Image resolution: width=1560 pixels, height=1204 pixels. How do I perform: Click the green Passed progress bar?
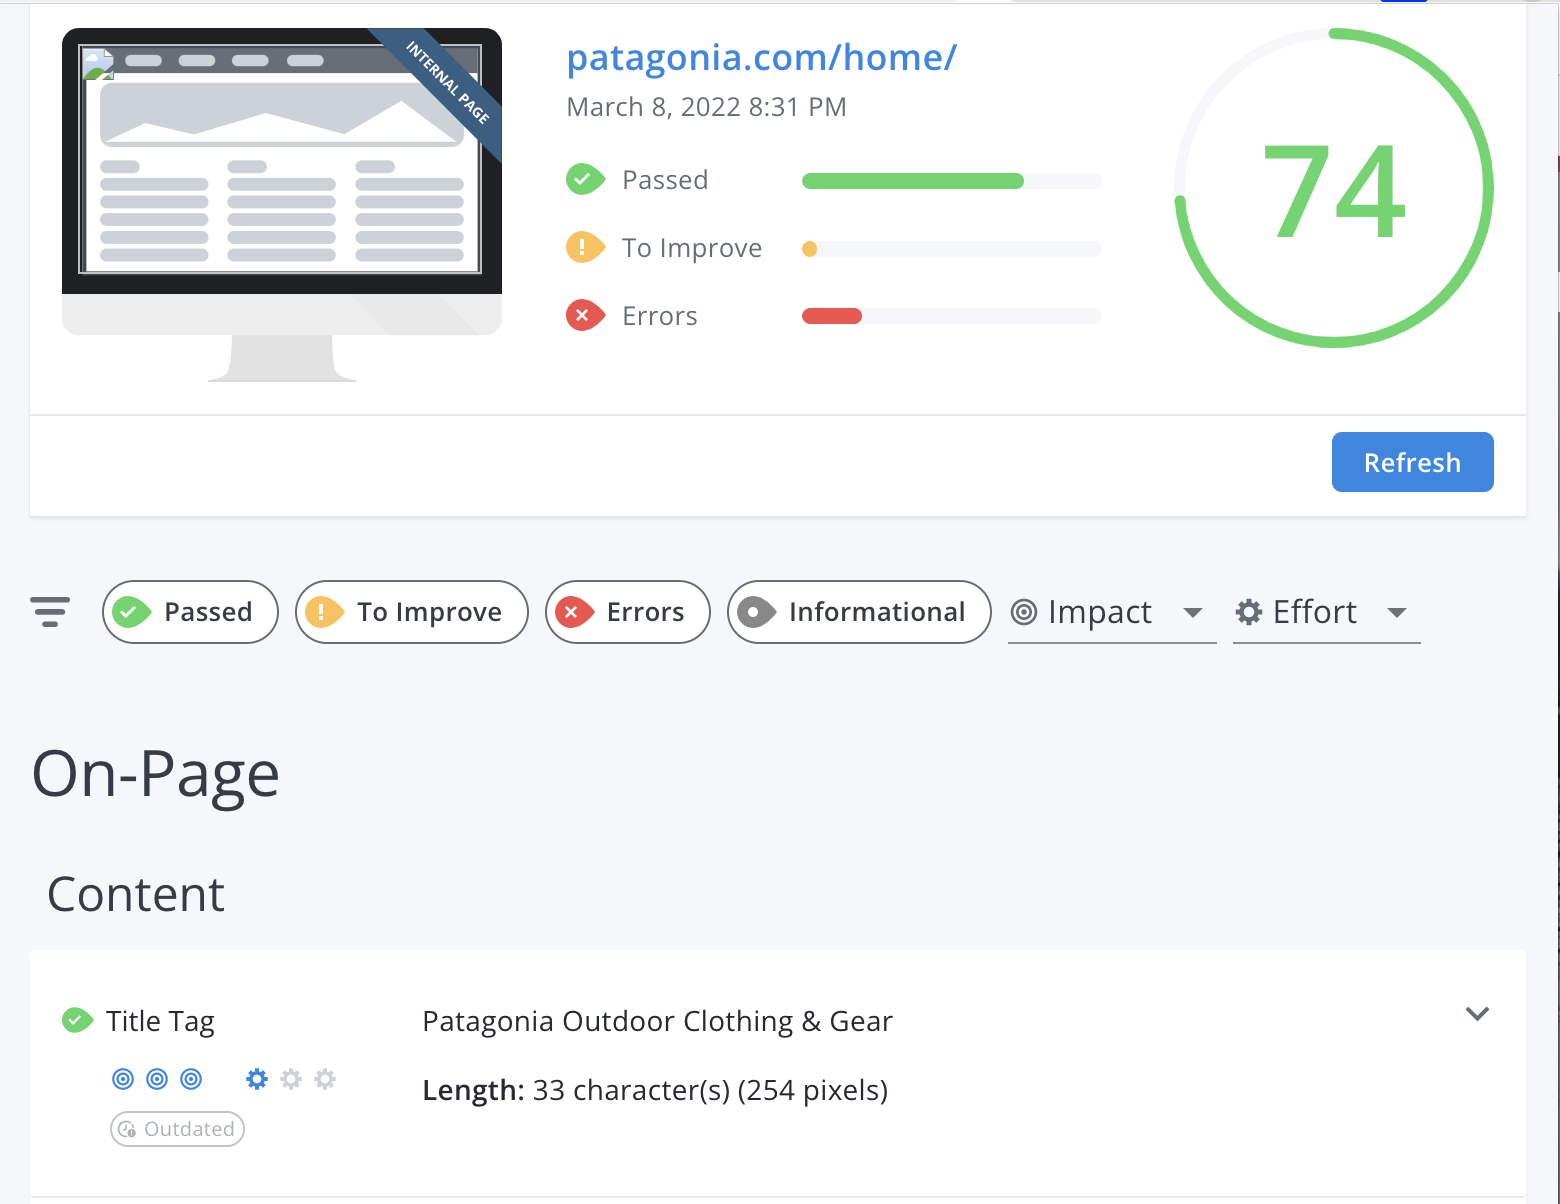coord(912,181)
